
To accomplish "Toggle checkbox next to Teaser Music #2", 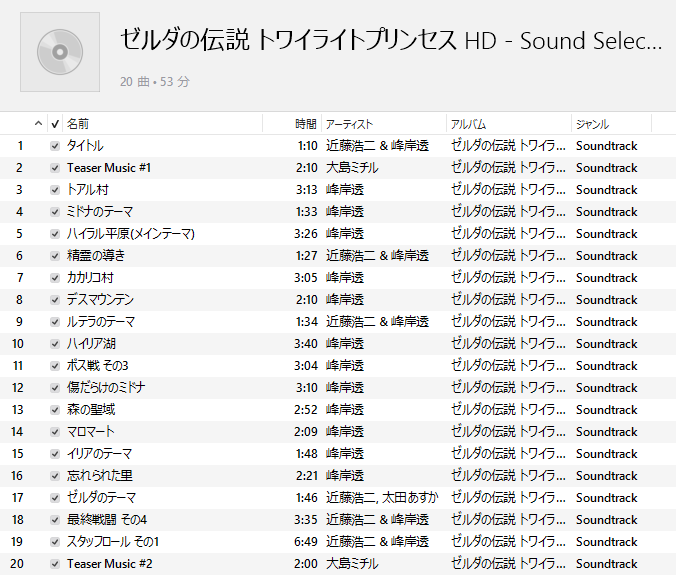I will (x=55, y=564).
